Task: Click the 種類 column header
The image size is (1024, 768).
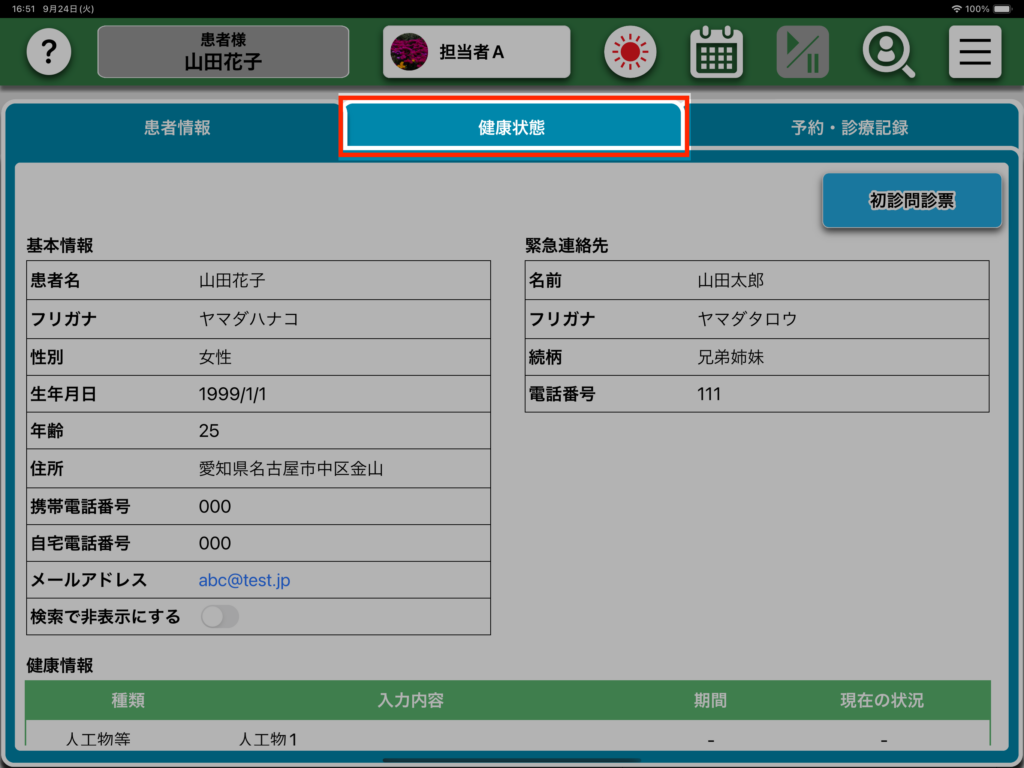Action: click(128, 700)
